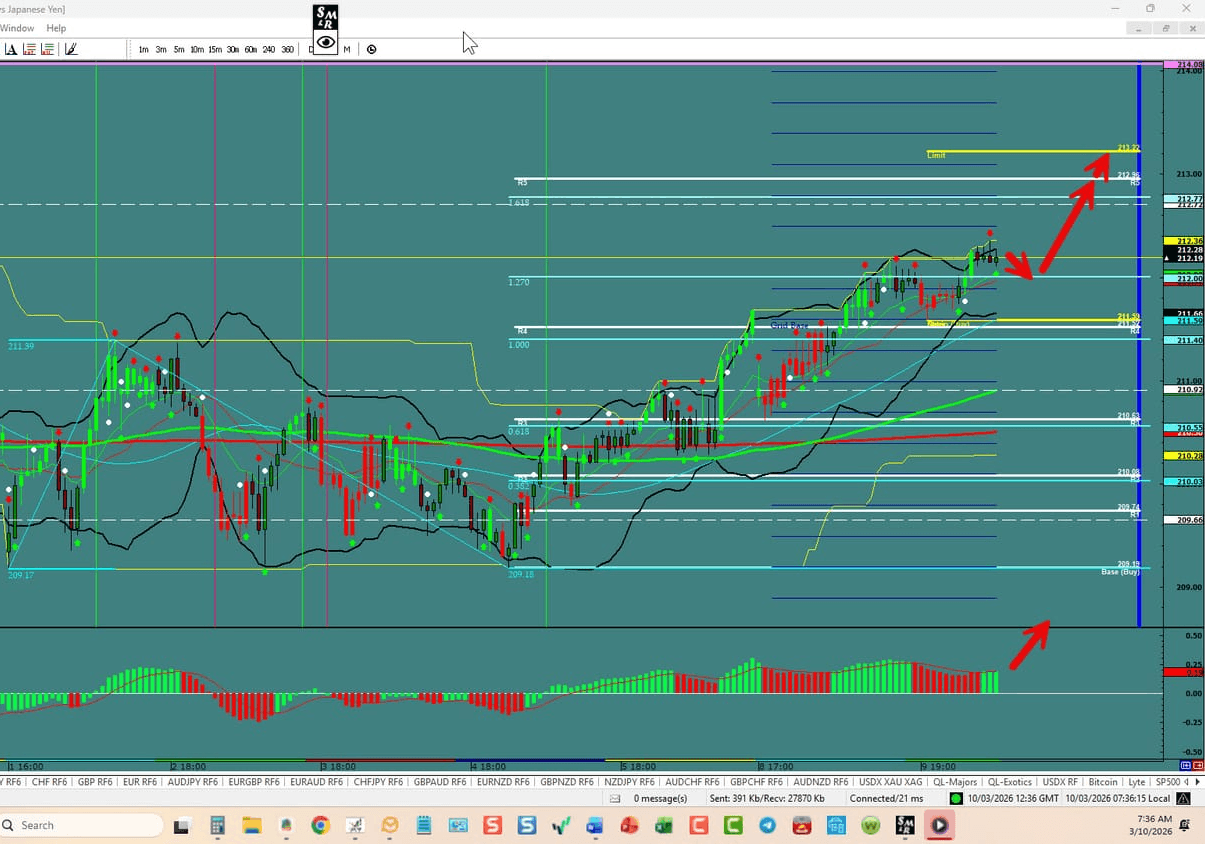This screenshot has height=844, width=1205.
Task: Switch to the monthly M timeframe
Action: (346, 48)
